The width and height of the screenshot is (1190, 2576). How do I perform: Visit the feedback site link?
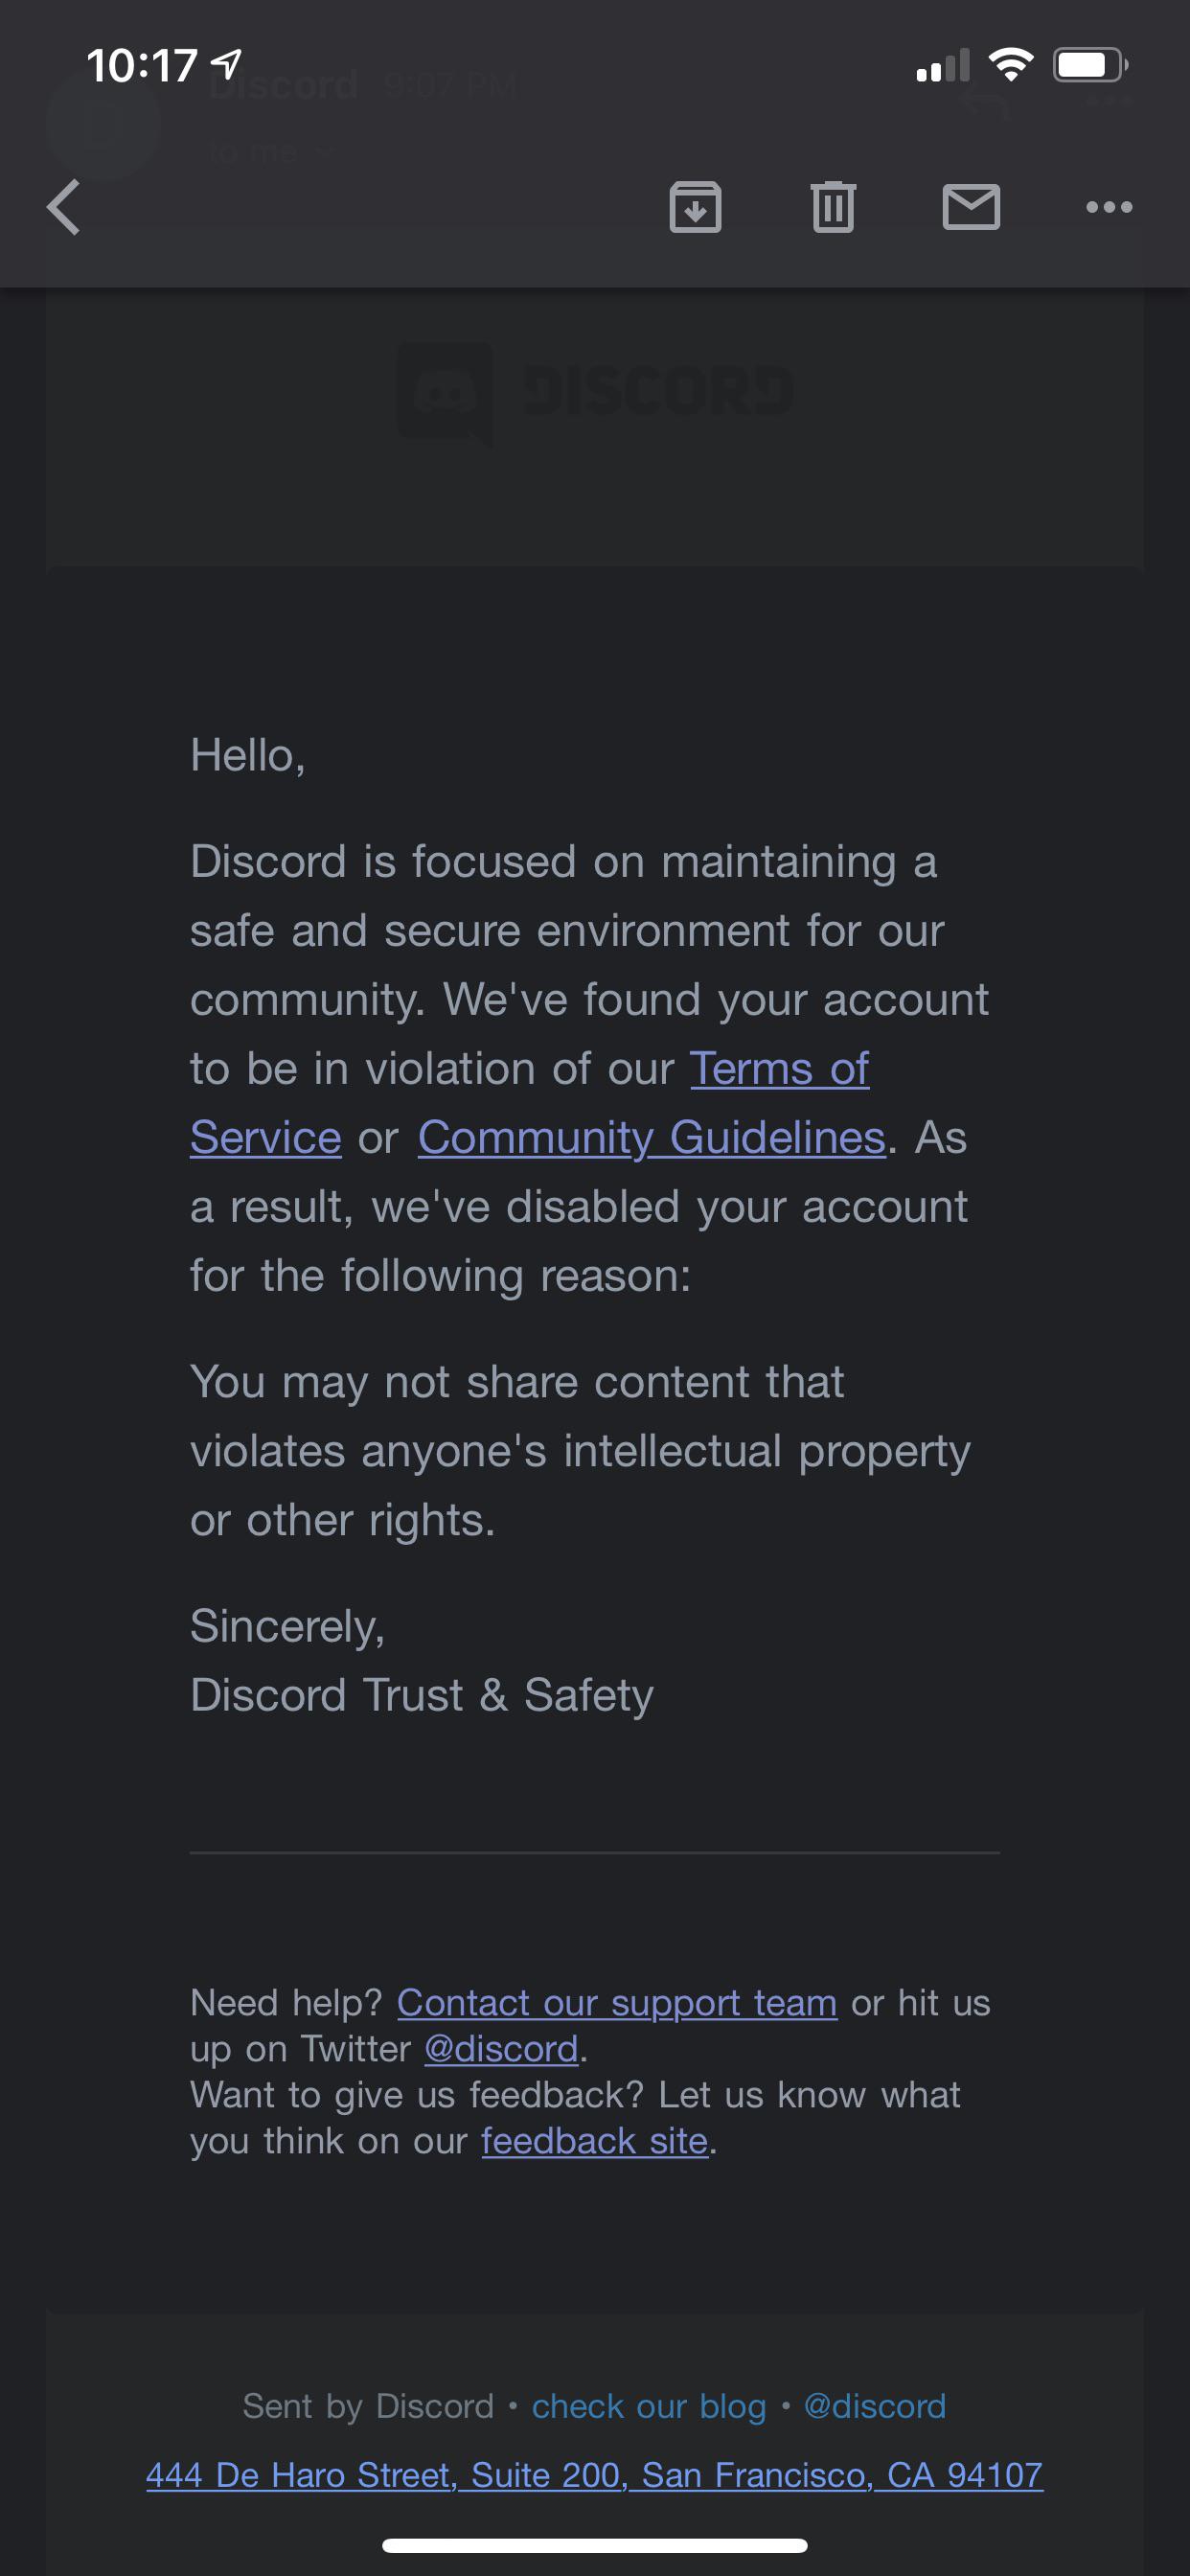[594, 2141]
